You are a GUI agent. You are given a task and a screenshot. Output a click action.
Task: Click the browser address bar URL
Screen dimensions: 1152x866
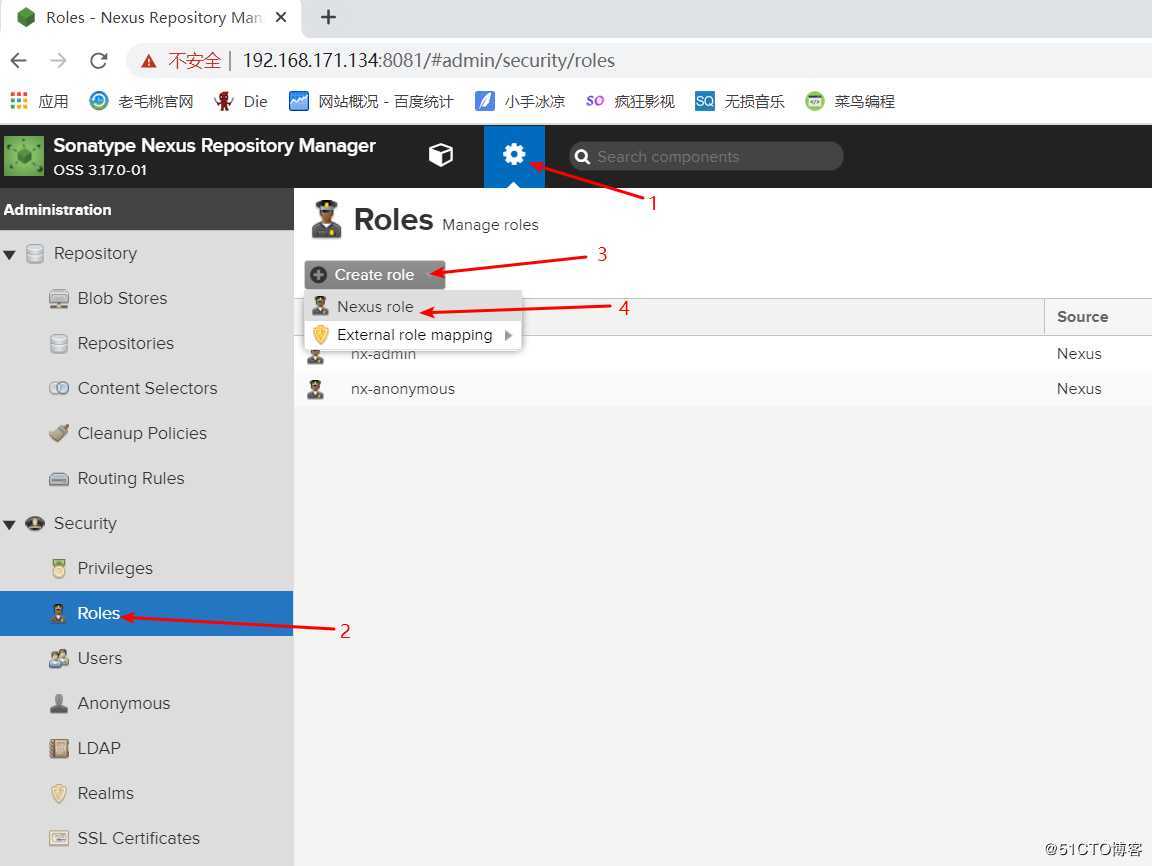(428, 60)
